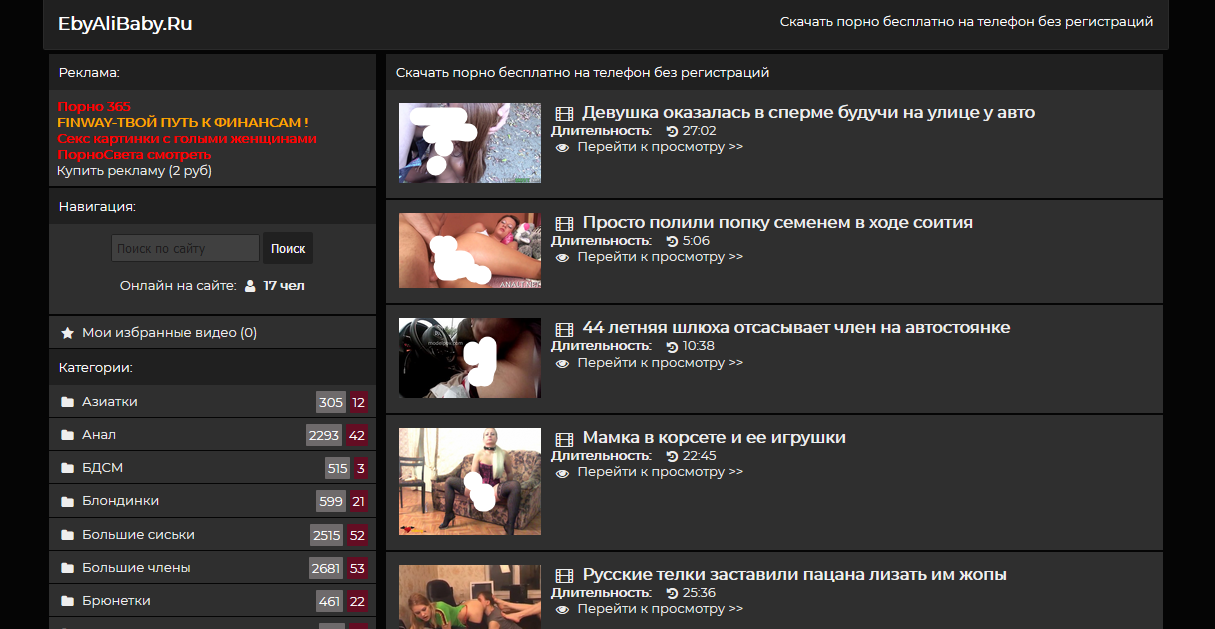Open Мои избранные видео favorites link
The width and height of the screenshot is (1215, 629).
tap(168, 333)
